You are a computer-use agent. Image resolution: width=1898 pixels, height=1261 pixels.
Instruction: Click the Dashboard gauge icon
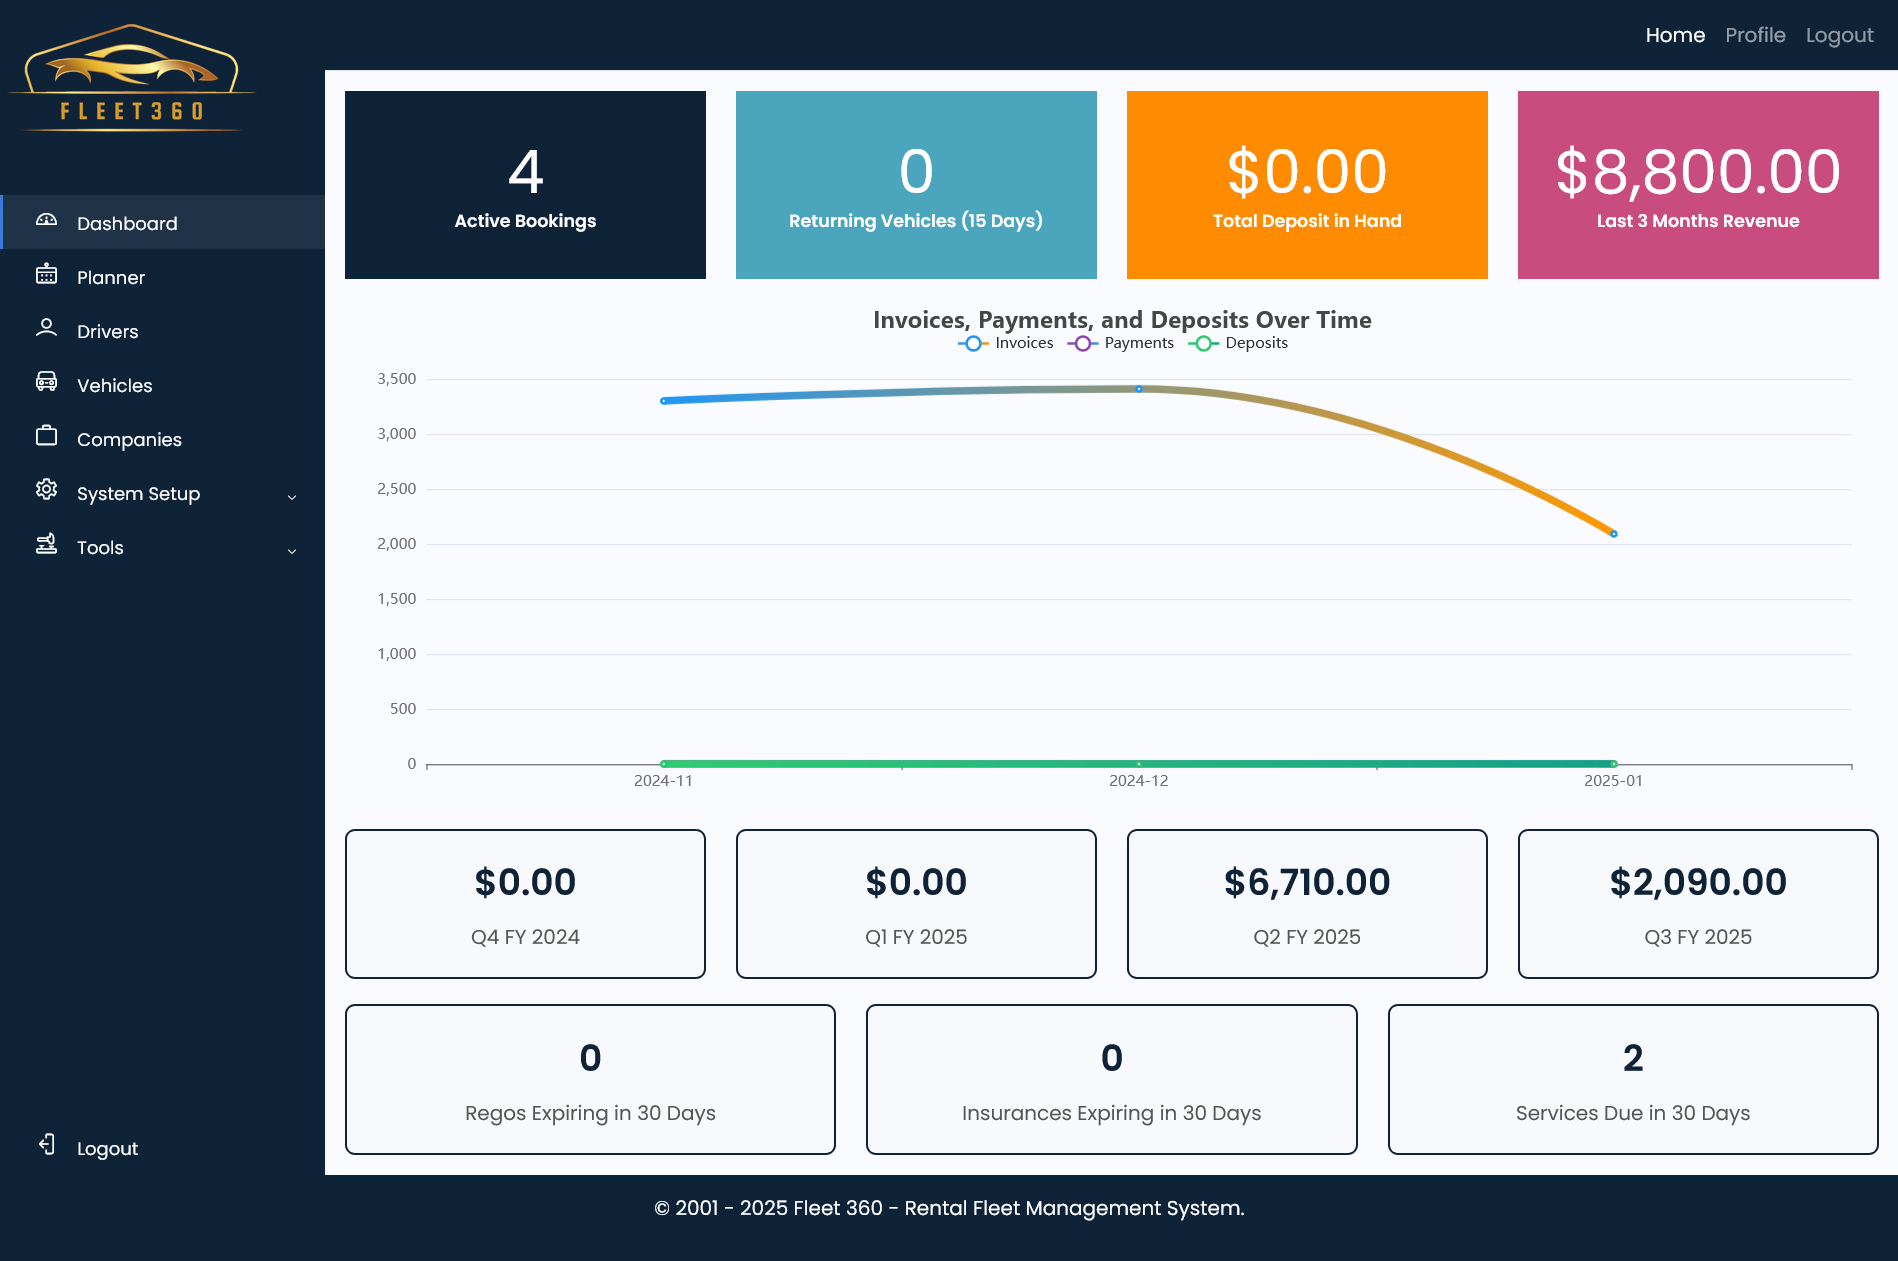click(x=46, y=221)
